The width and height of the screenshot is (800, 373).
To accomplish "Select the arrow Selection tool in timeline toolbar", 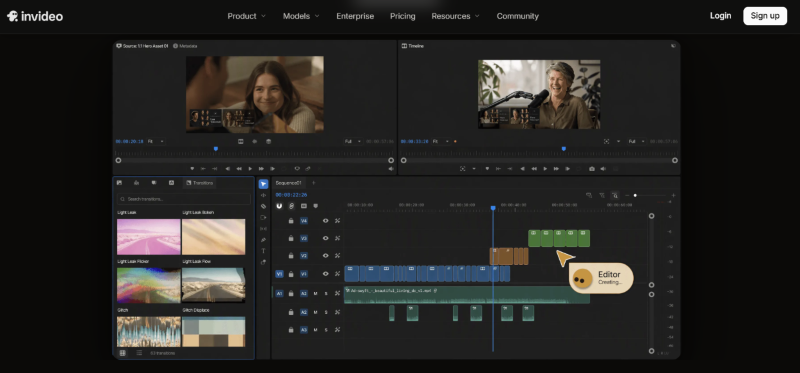I will pos(263,184).
